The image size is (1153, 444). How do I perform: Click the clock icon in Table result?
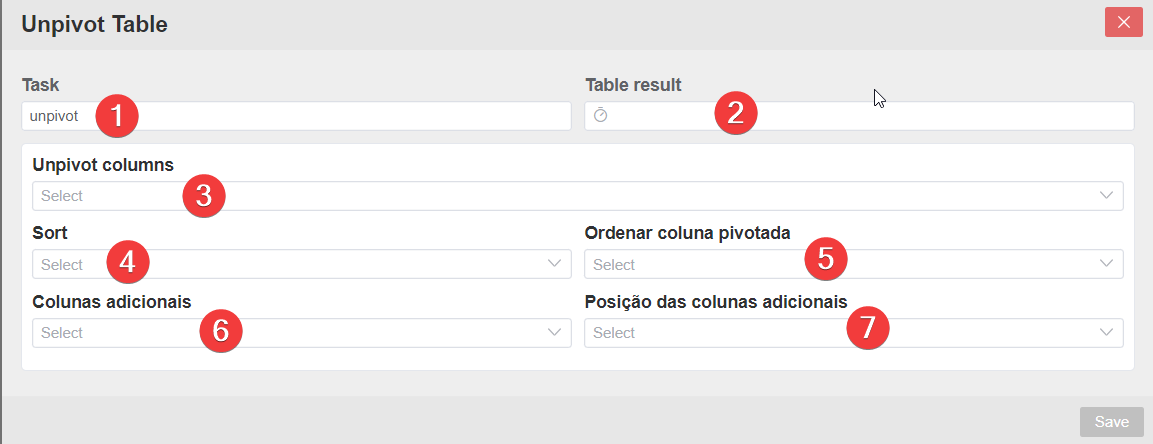point(600,115)
